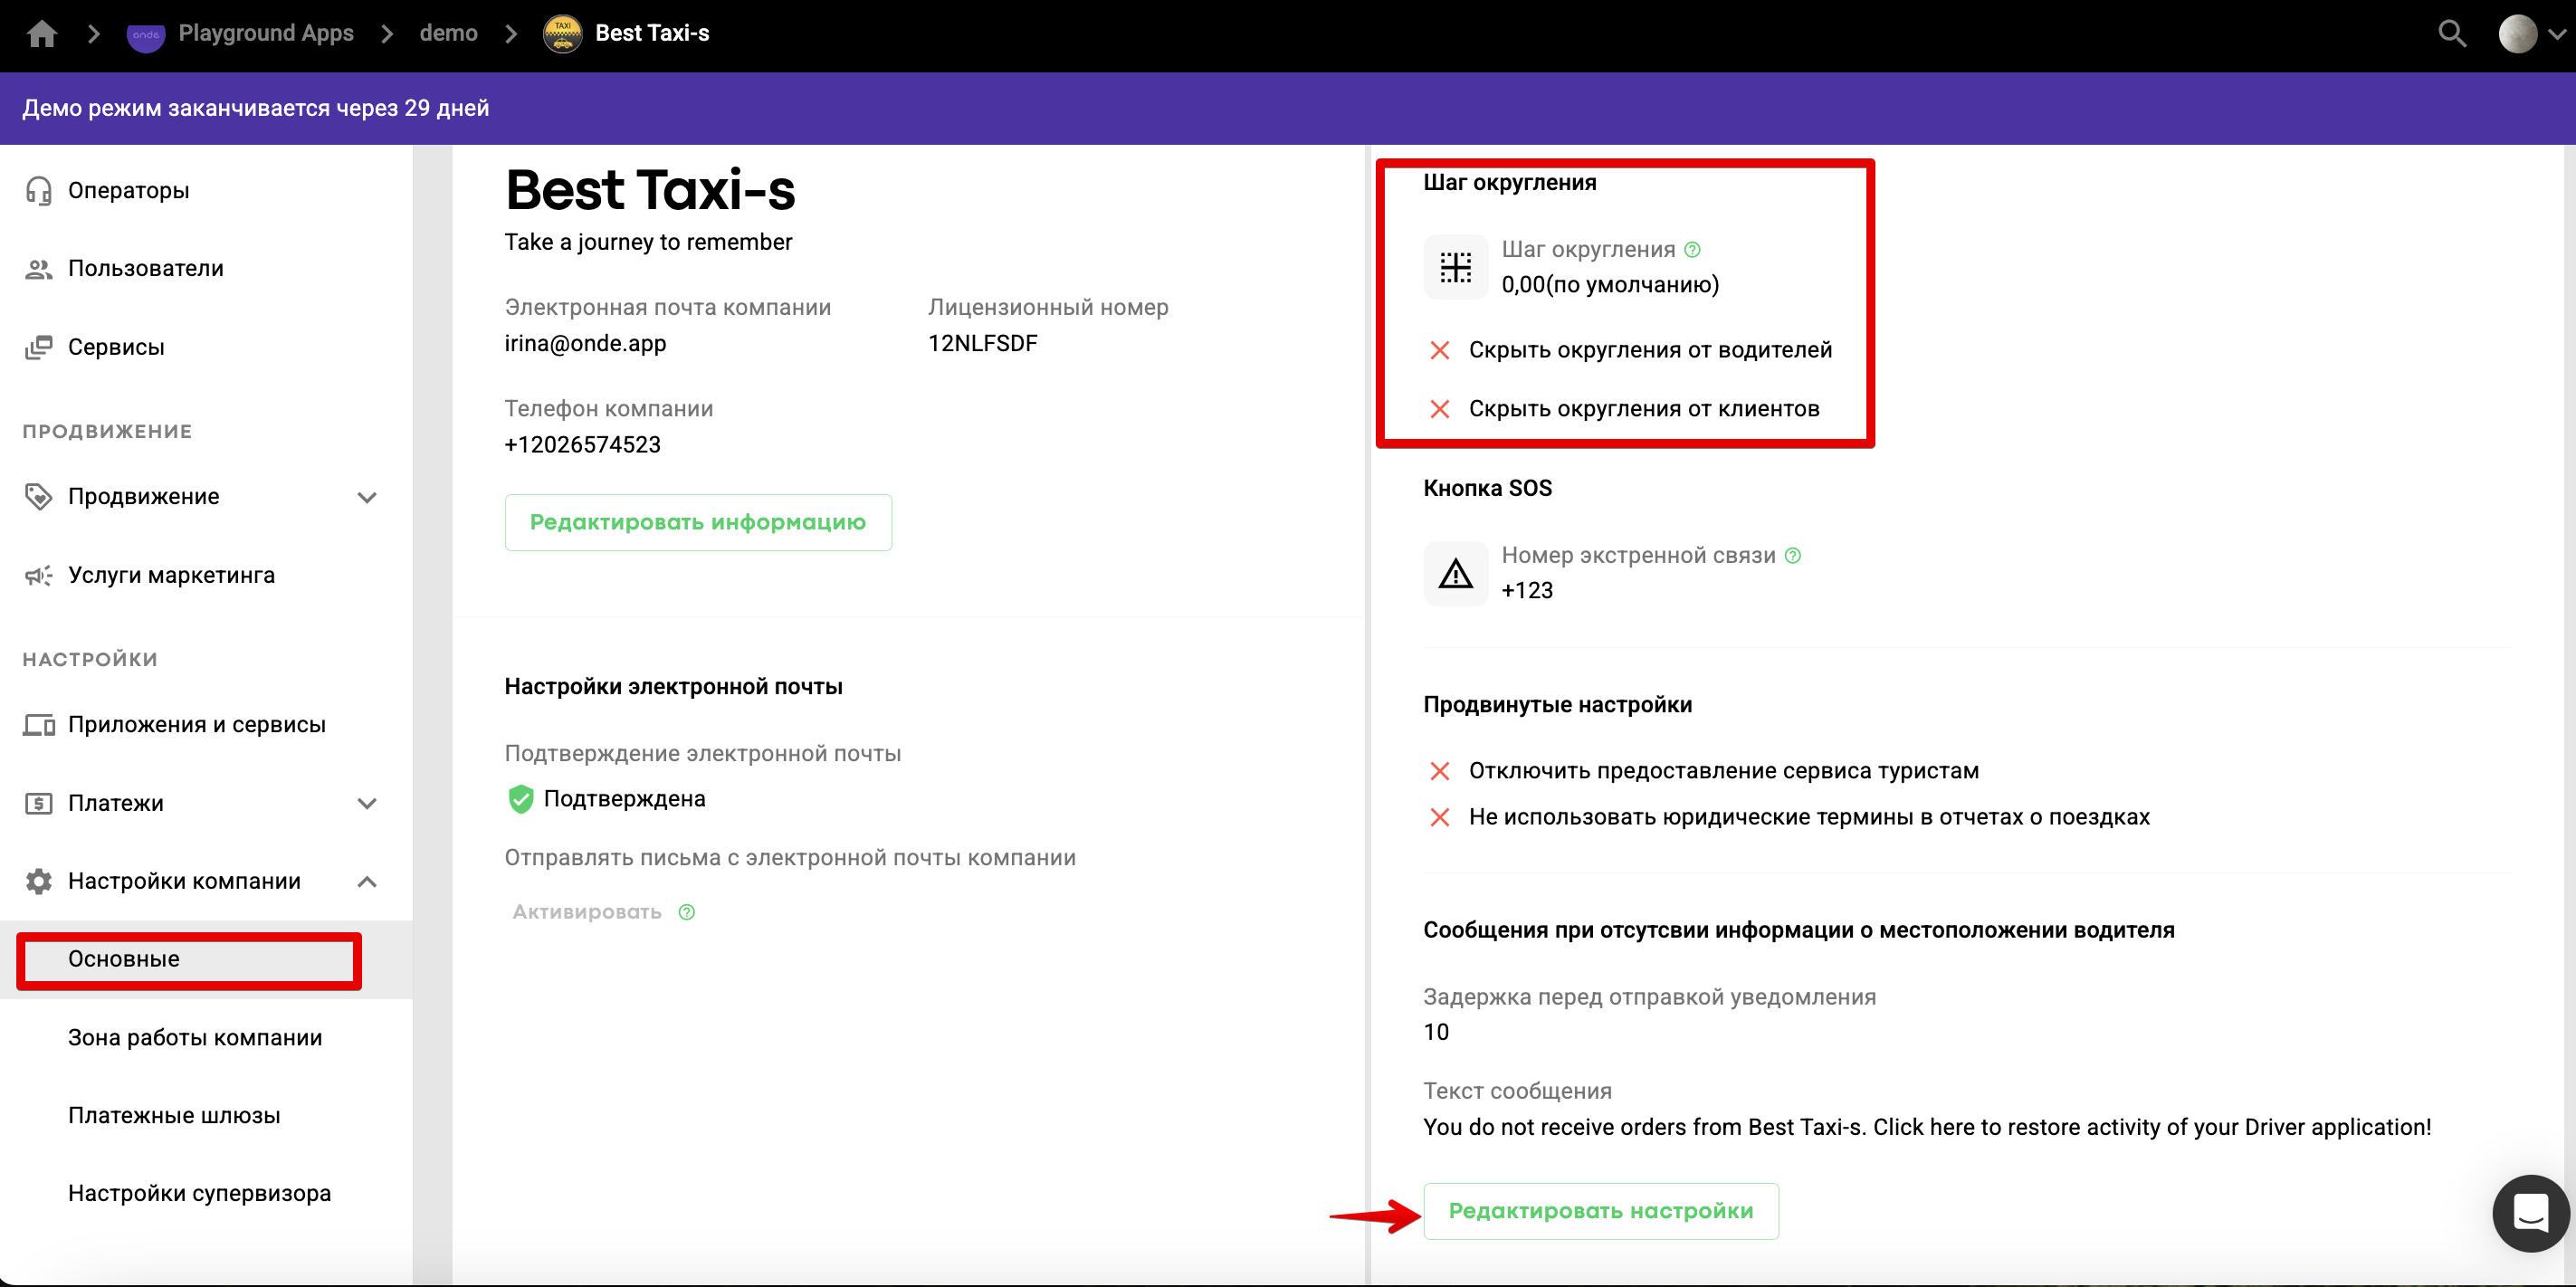
Task: Collapse the Настройки компании section
Action: pos(367,882)
